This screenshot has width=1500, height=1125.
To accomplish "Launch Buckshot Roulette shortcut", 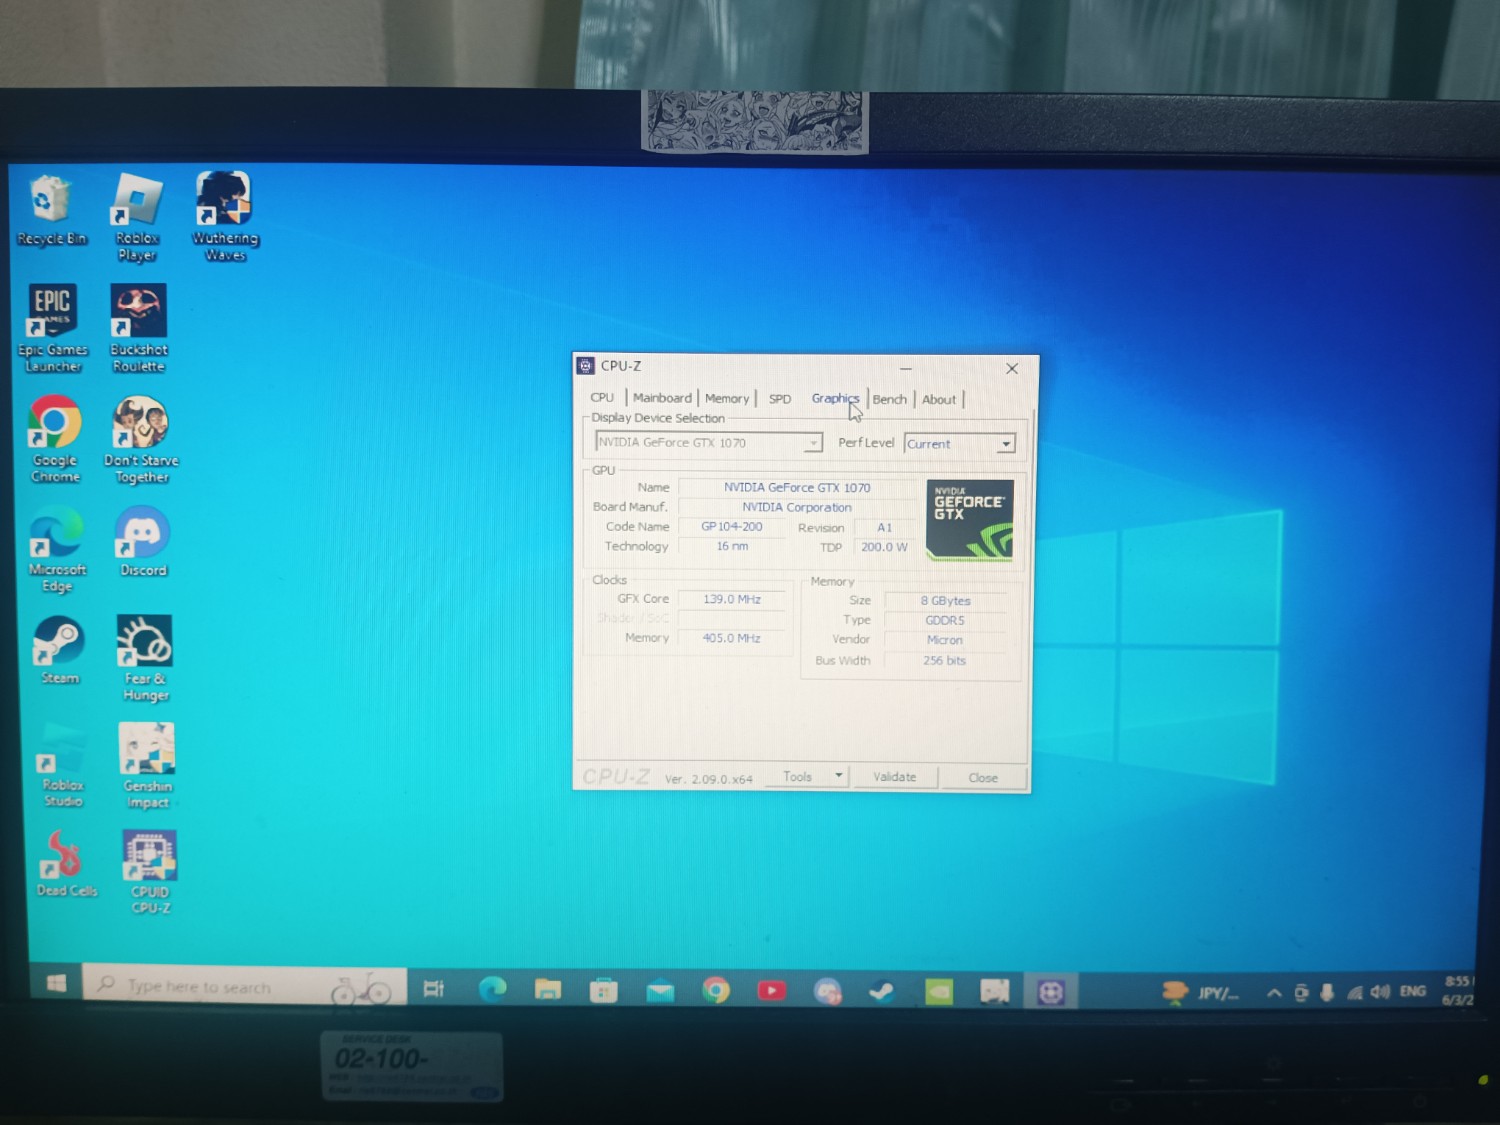I will pyautogui.click(x=139, y=329).
